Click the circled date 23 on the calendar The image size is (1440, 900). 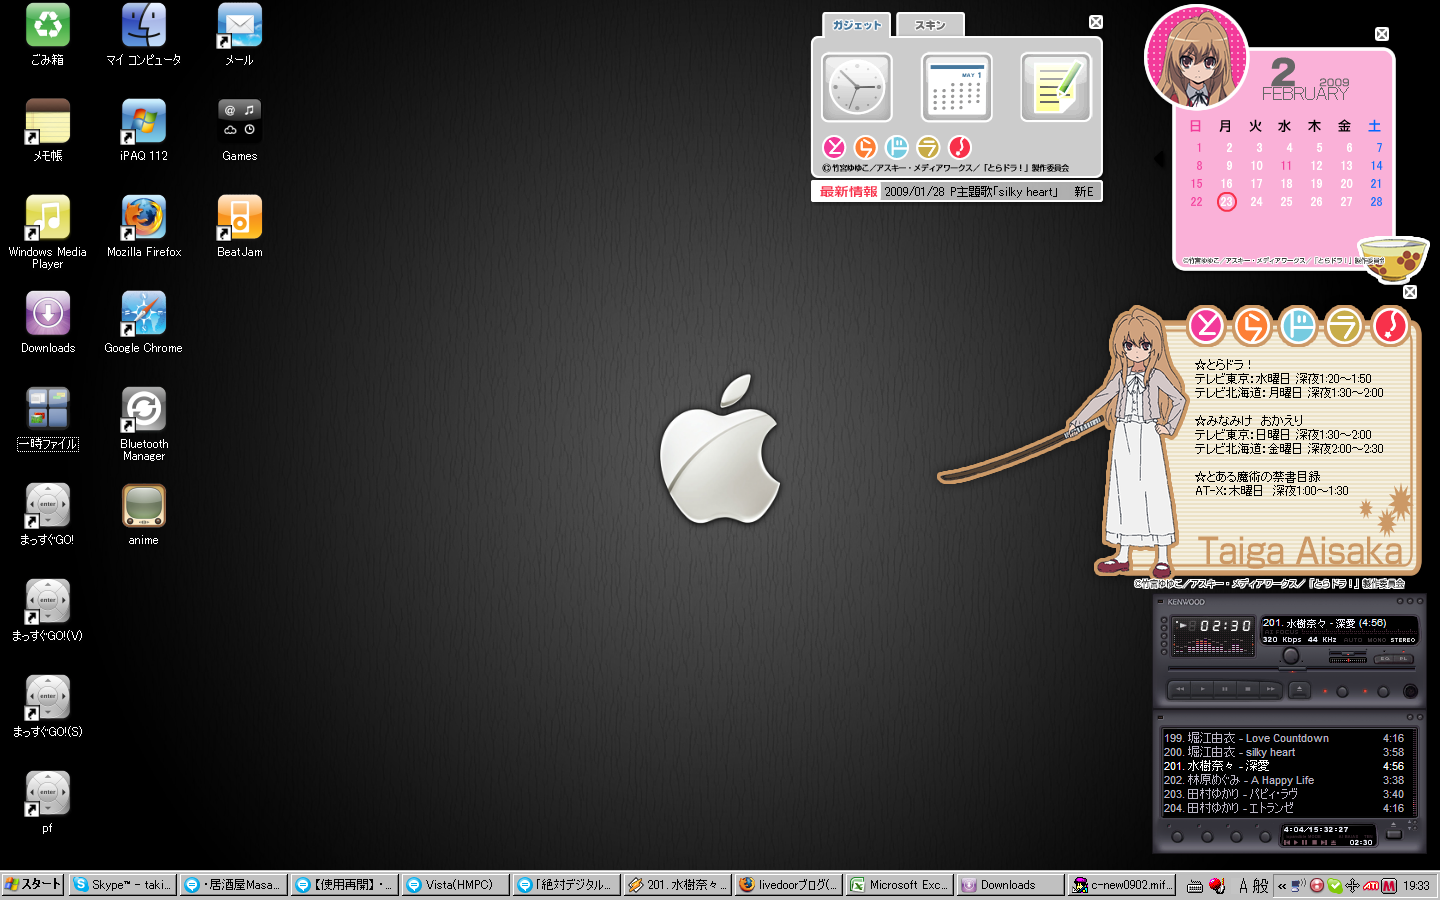[x=1226, y=202]
